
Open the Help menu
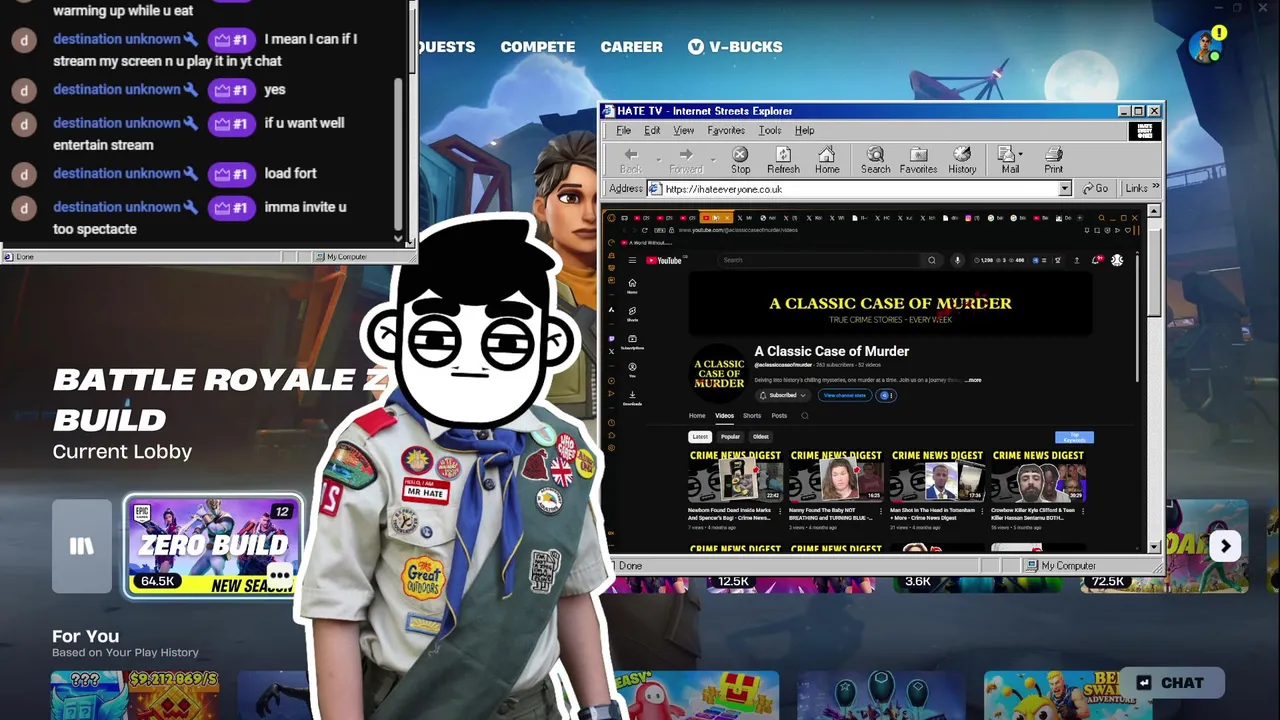tap(804, 130)
